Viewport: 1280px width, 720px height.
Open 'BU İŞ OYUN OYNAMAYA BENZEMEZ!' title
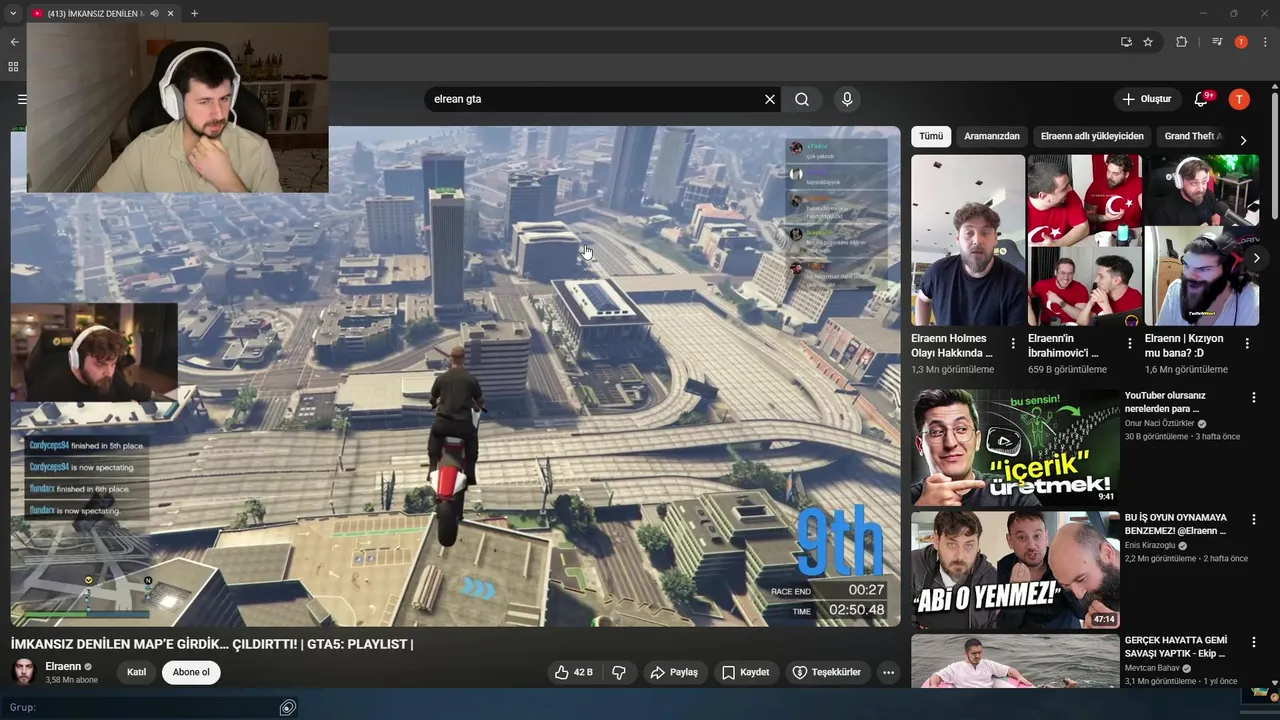pos(1176,524)
